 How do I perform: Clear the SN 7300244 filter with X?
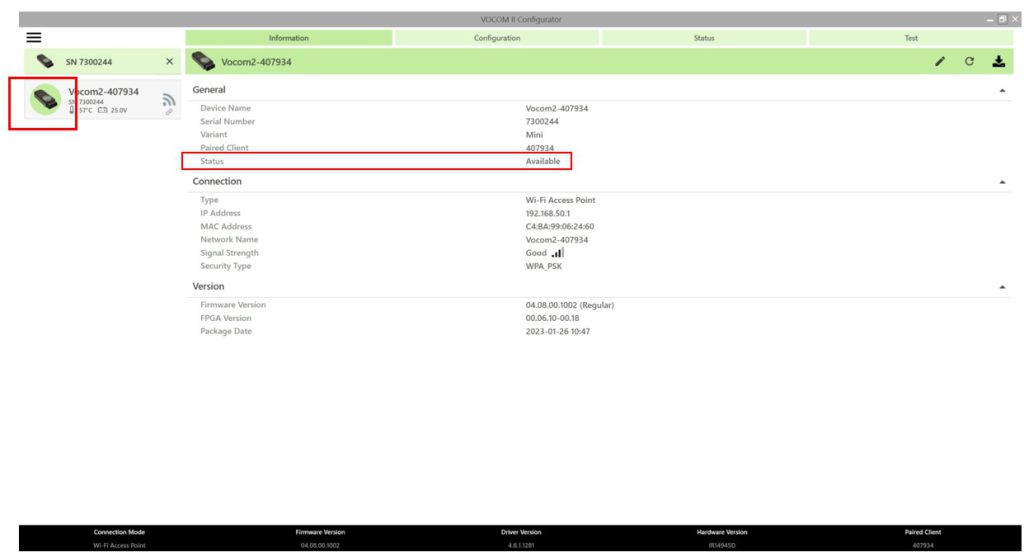[170, 61]
